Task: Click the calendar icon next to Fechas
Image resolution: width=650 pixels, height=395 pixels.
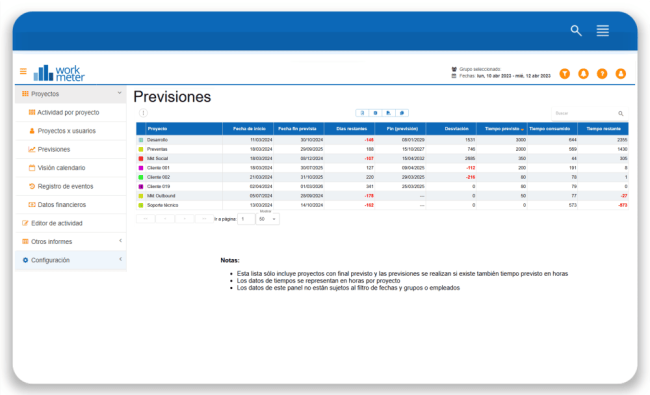Action: [454, 76]
